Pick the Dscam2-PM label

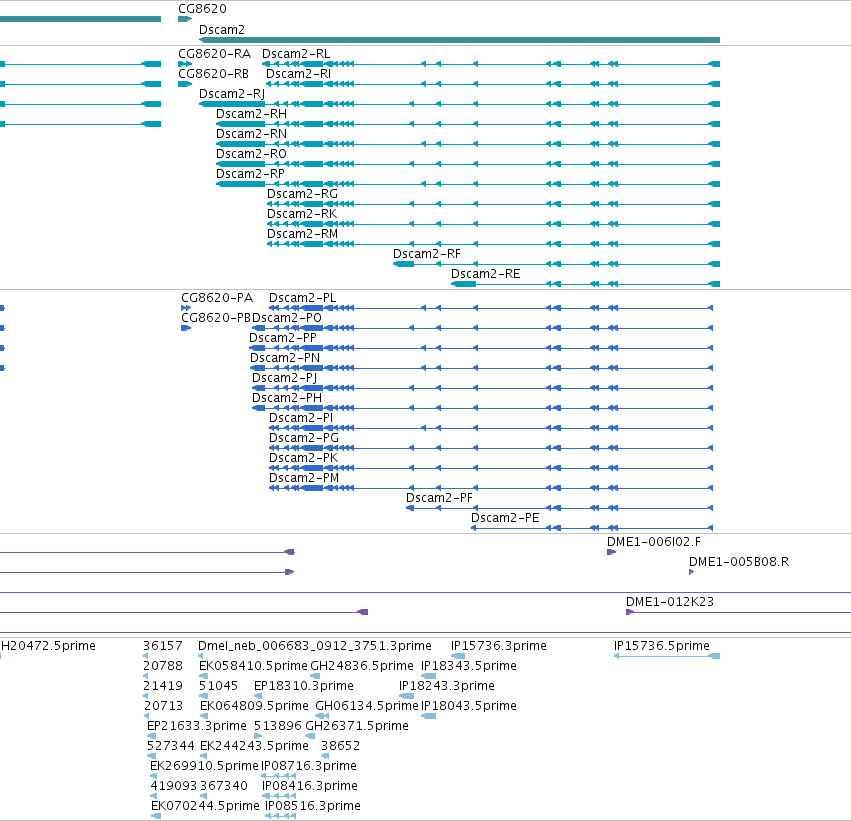point(304,478)
